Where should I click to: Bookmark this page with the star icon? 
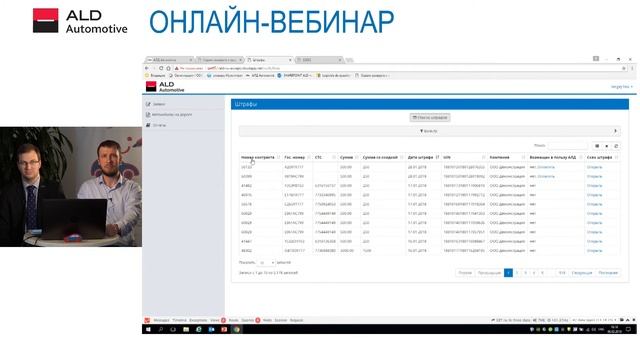624,69
